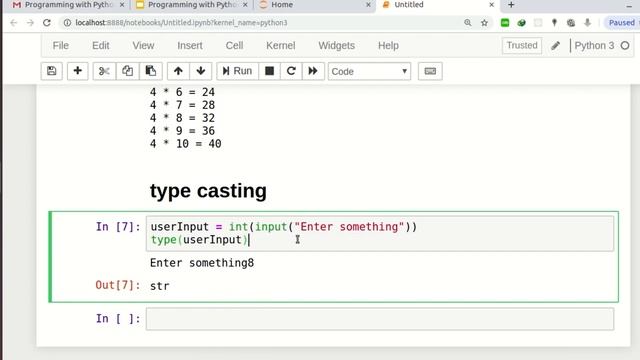Open the Help menu
Viewport: 640px width, 360px height.
pos(388,46)
